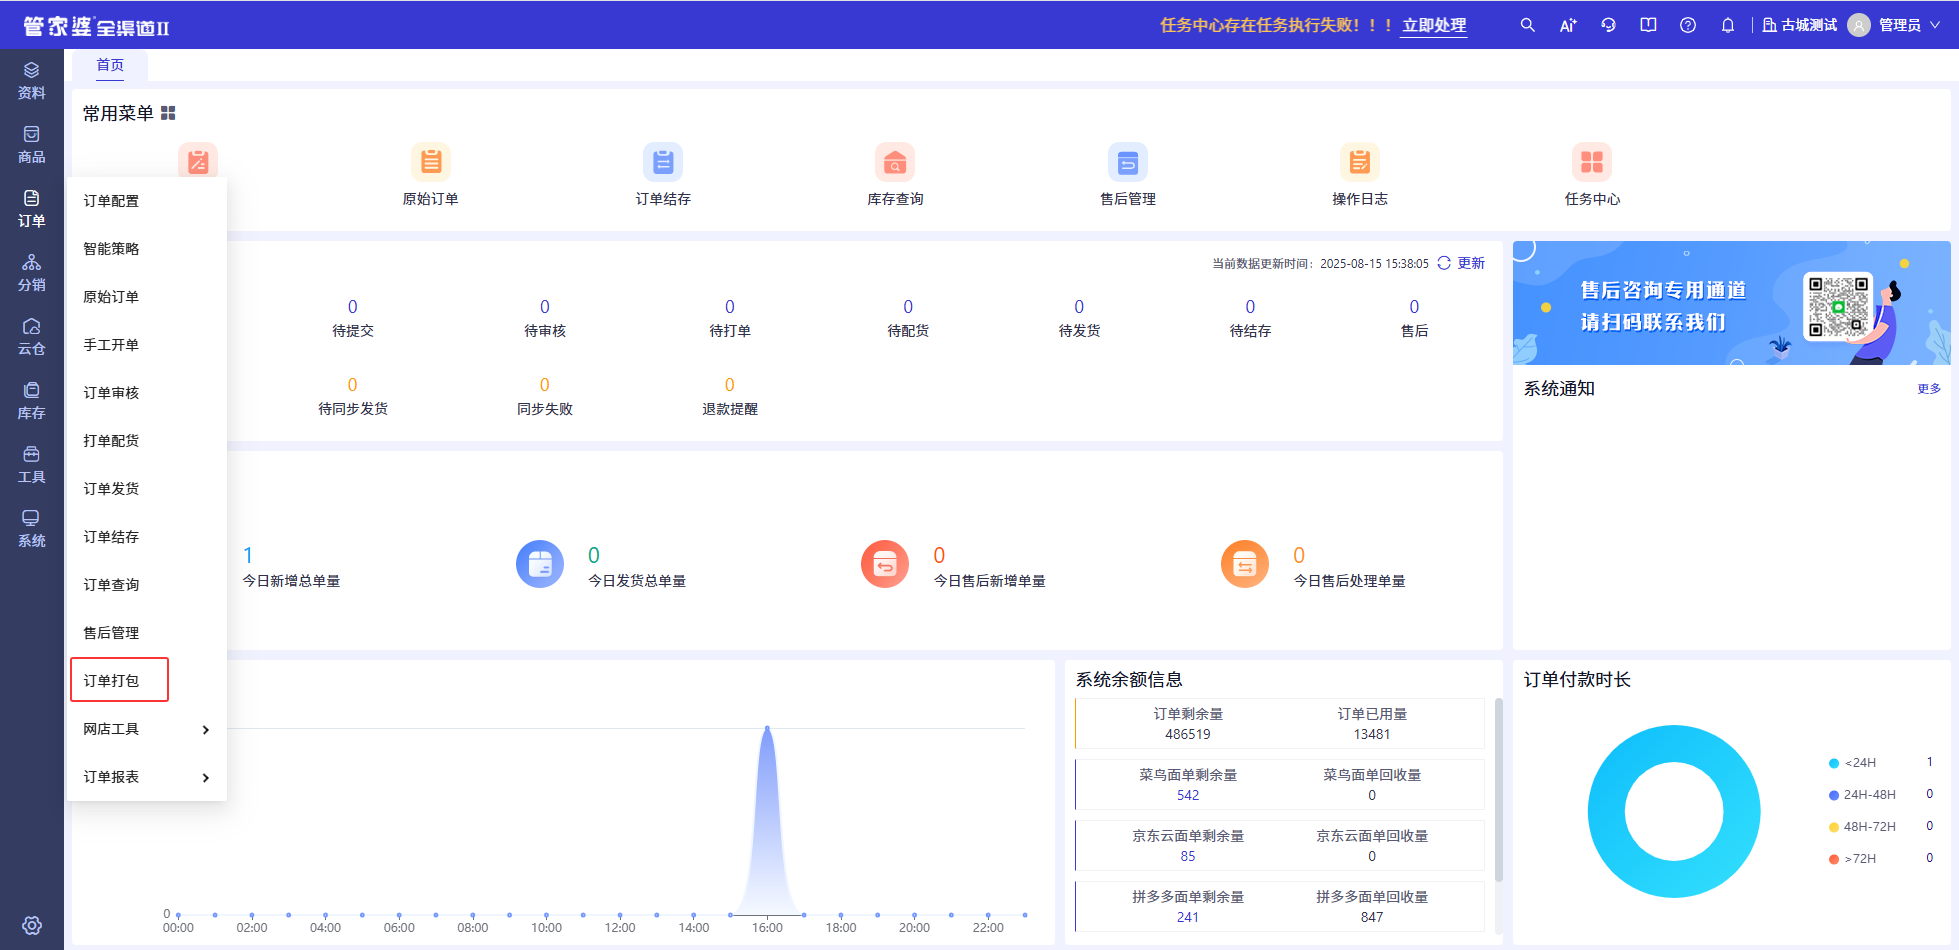Click the 售后咨询专用通道 banner

[1732, 303]
